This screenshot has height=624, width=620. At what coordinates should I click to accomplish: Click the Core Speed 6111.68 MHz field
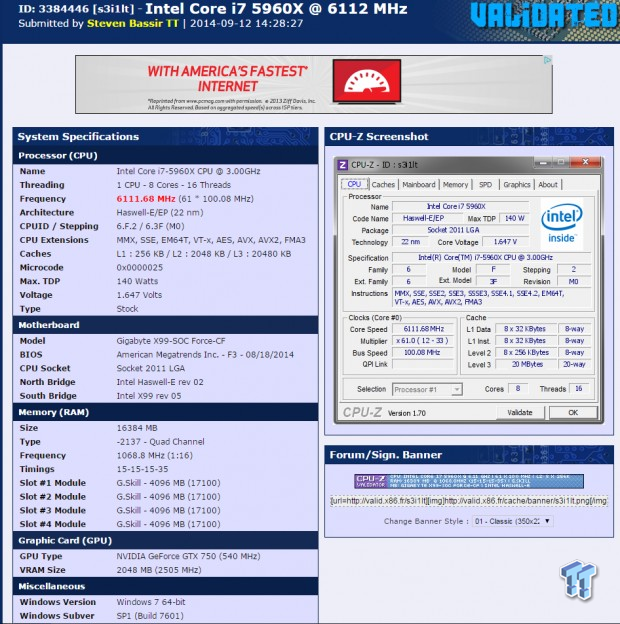(423, 329)
